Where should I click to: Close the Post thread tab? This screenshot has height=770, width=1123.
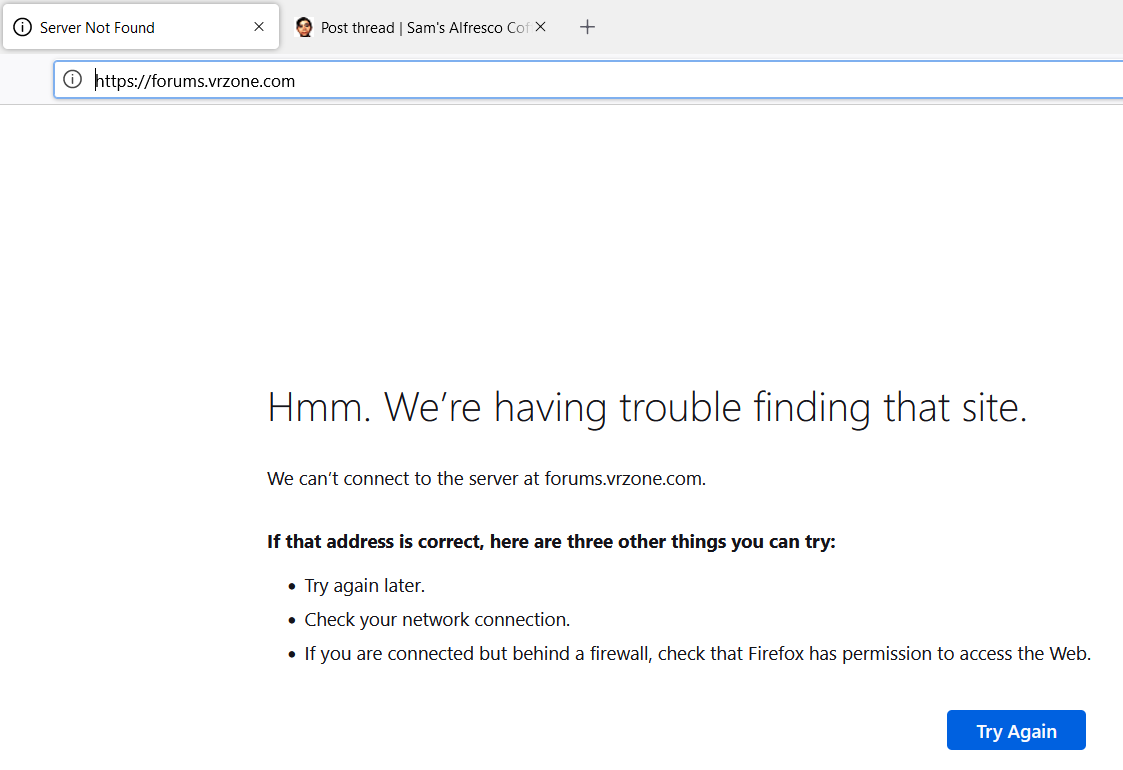click(540, 27)
